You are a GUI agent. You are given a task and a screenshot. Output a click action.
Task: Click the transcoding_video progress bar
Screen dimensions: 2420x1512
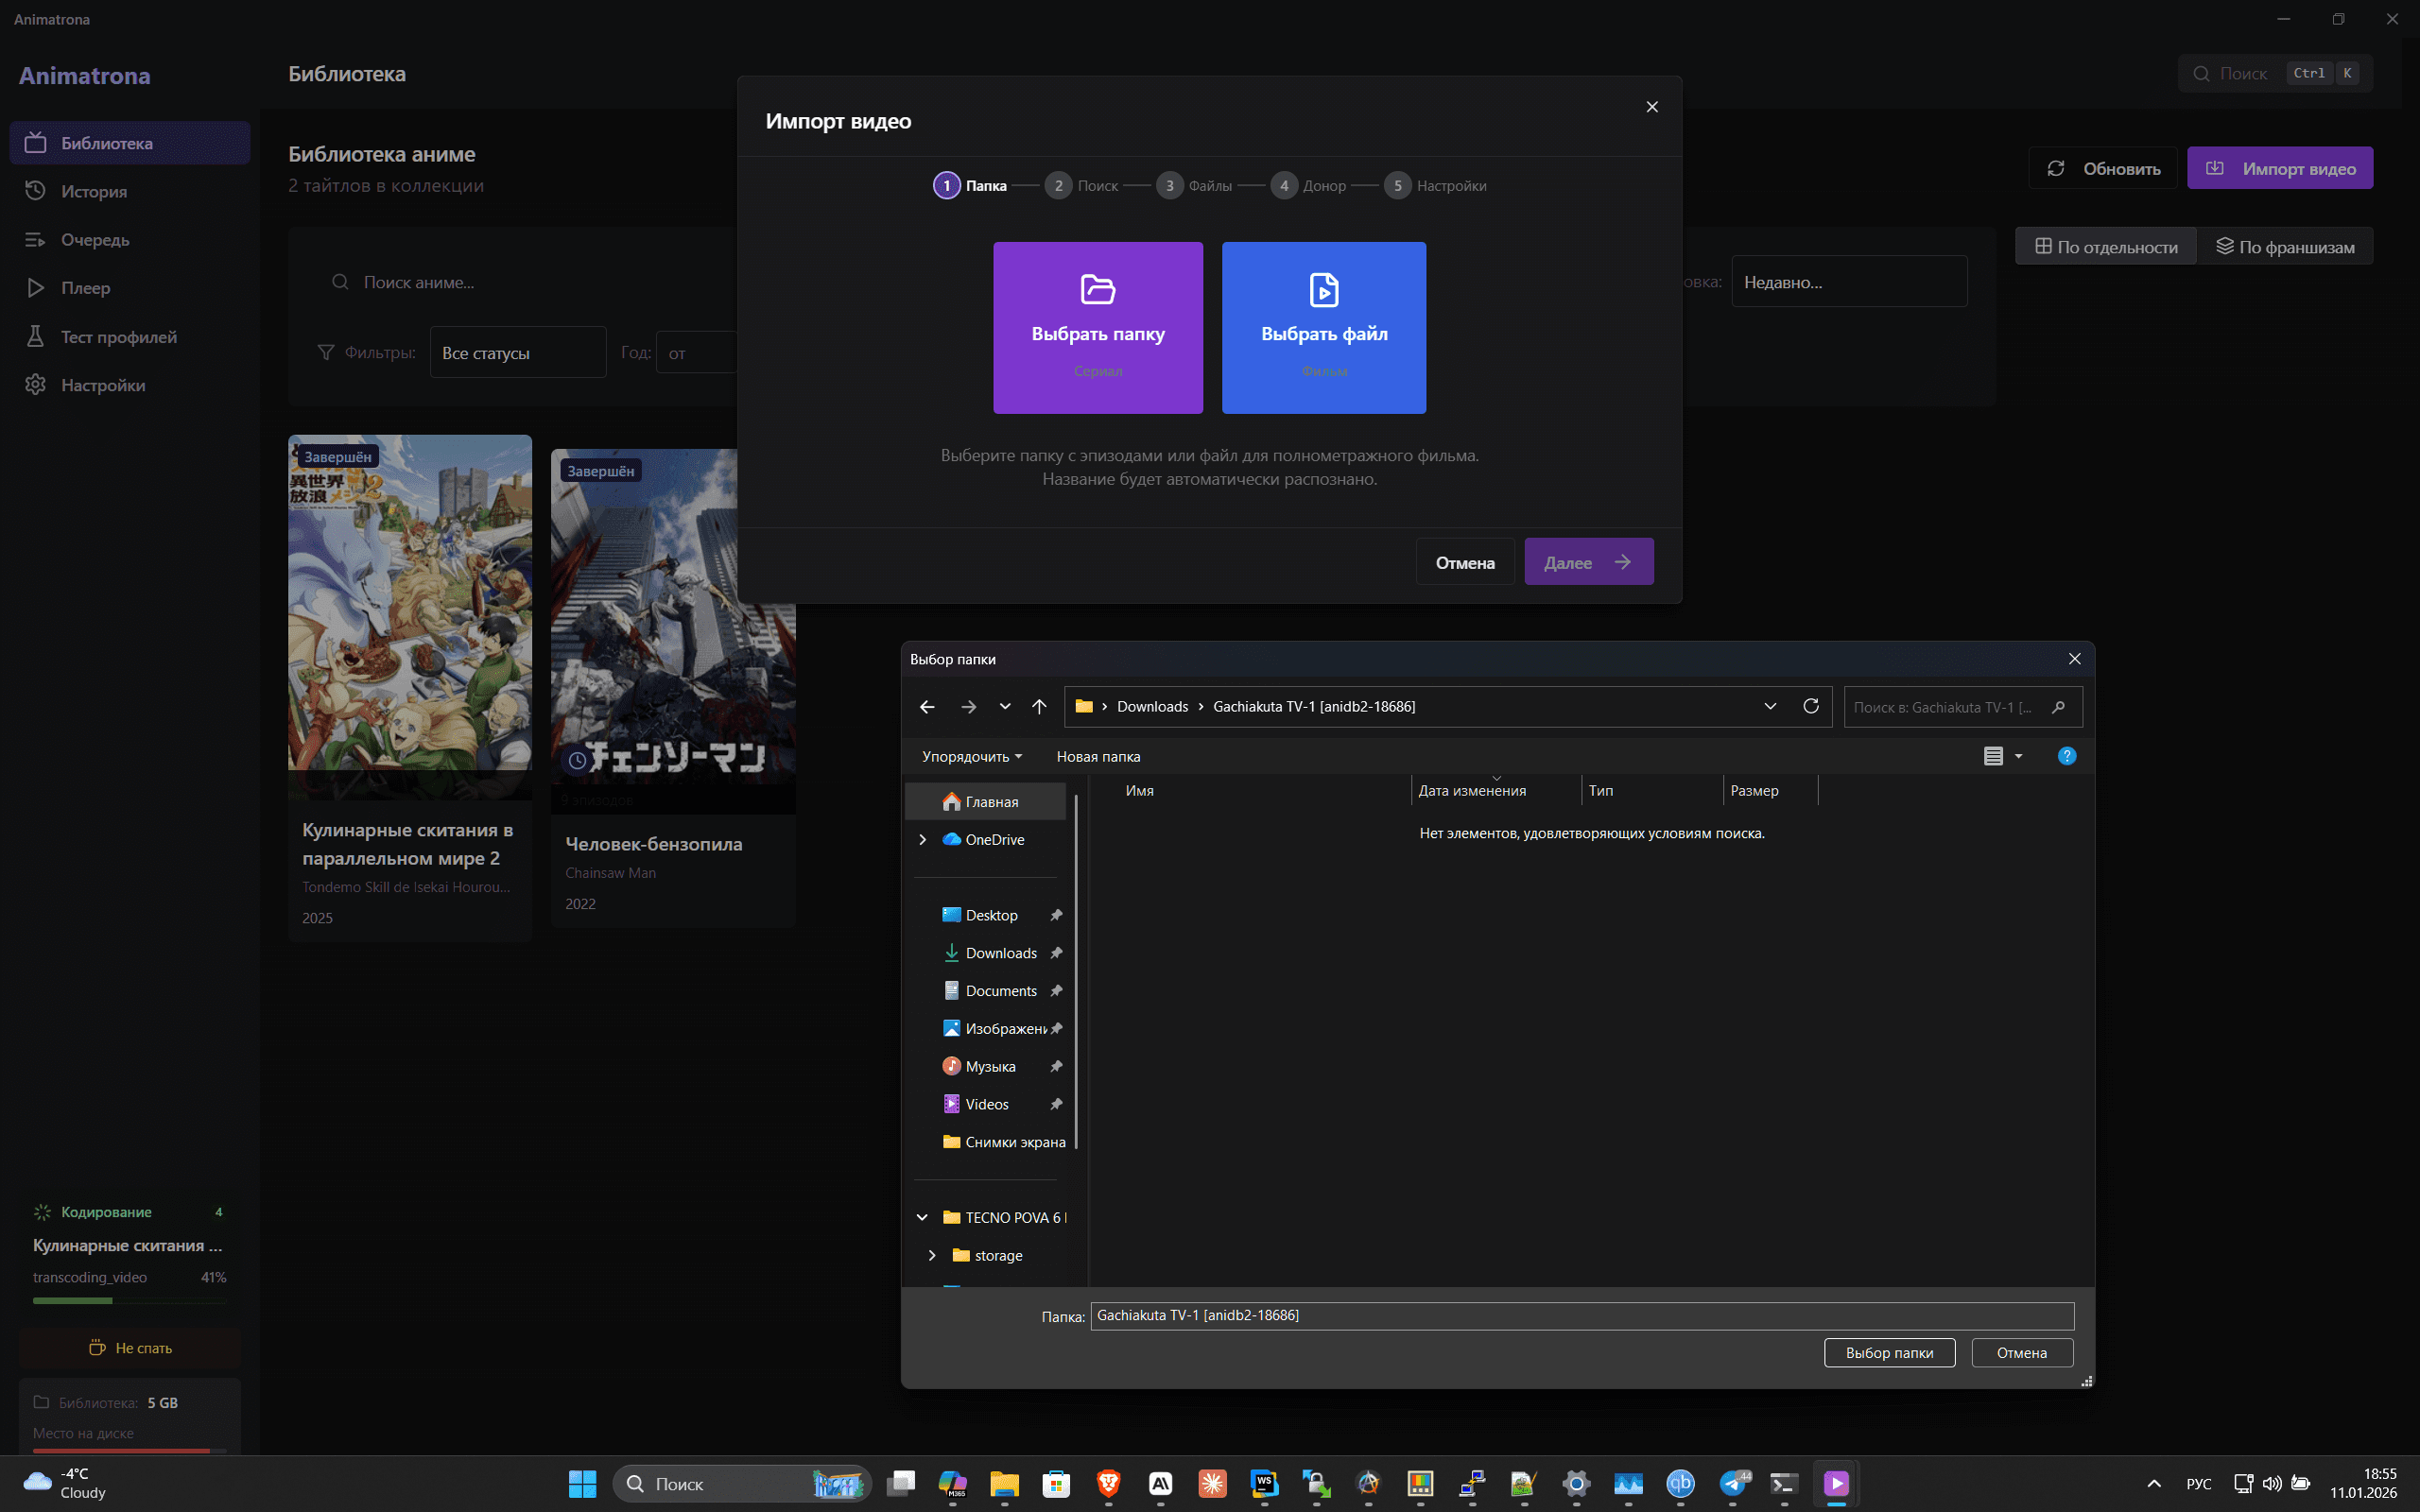point(130,1300)
